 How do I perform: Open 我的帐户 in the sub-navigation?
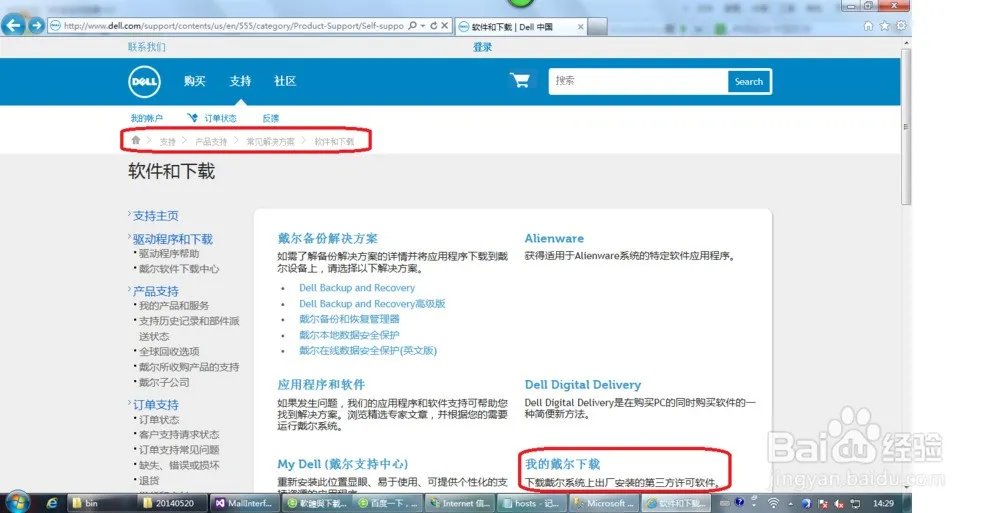147,118
